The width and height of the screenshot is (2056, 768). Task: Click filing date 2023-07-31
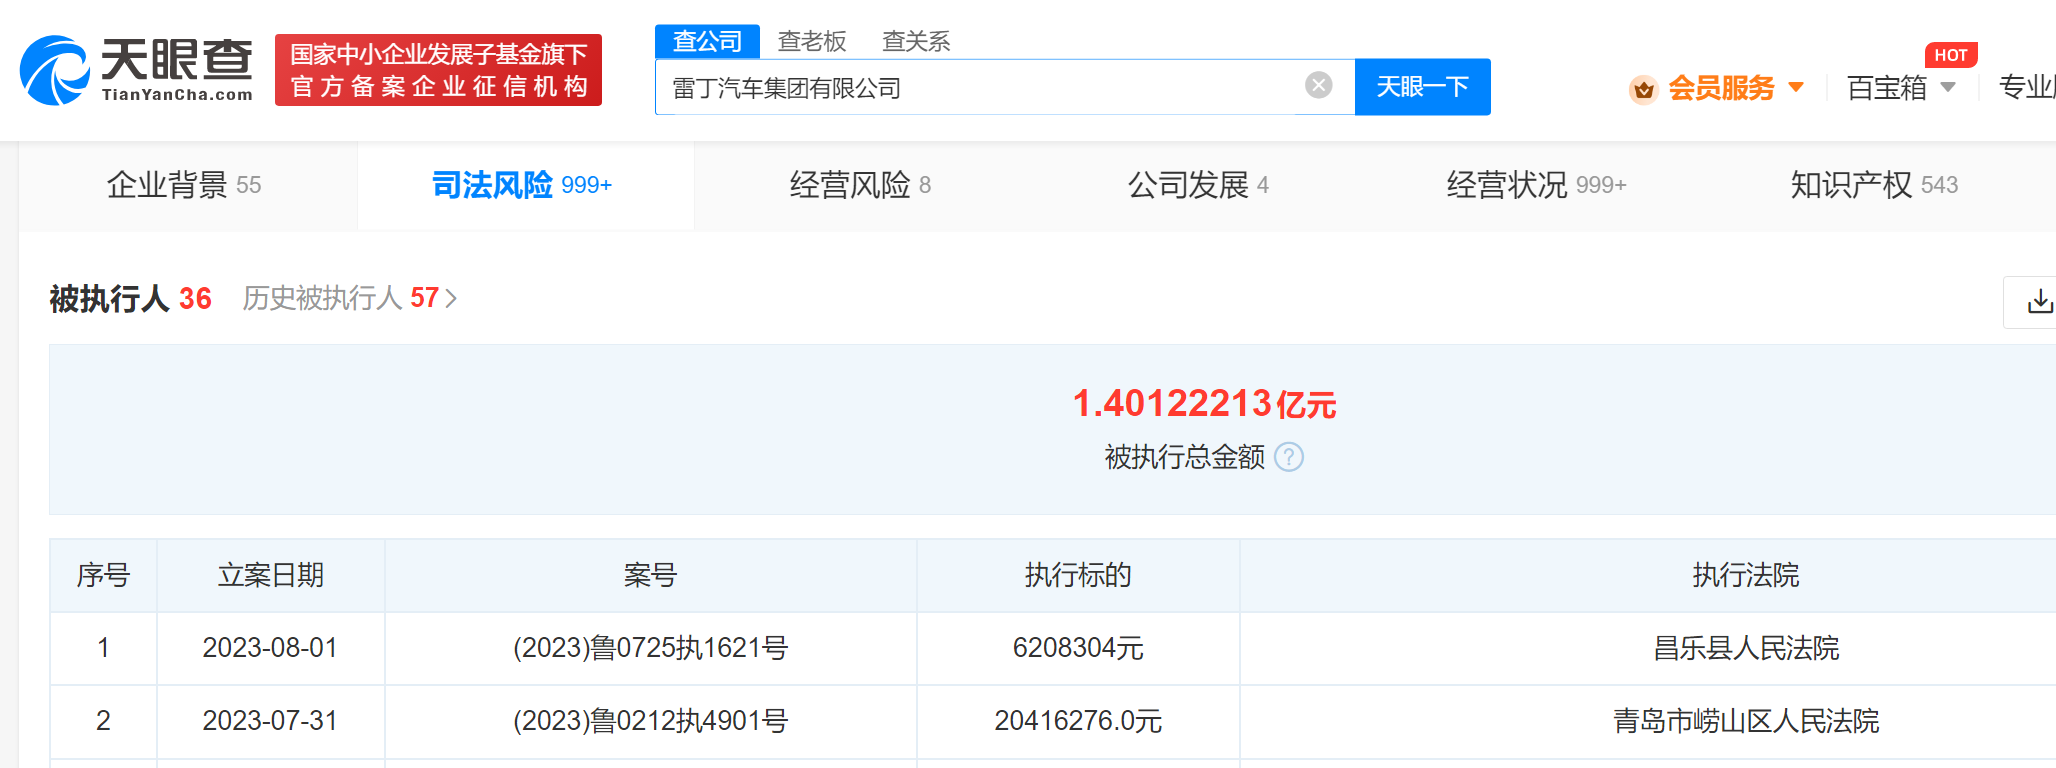click(x=270, y=721)
